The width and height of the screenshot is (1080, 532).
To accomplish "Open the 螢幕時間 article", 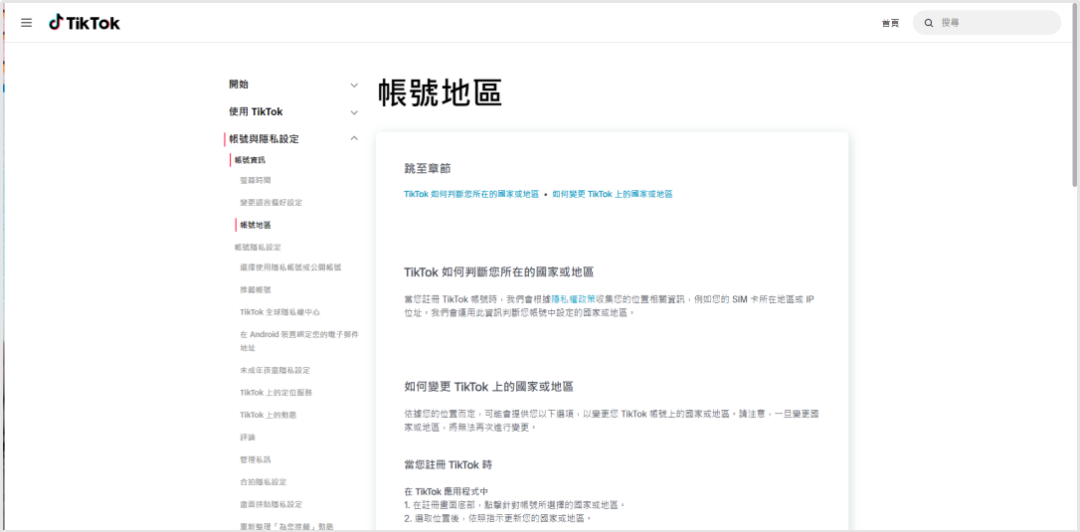I will coord(256,181).
